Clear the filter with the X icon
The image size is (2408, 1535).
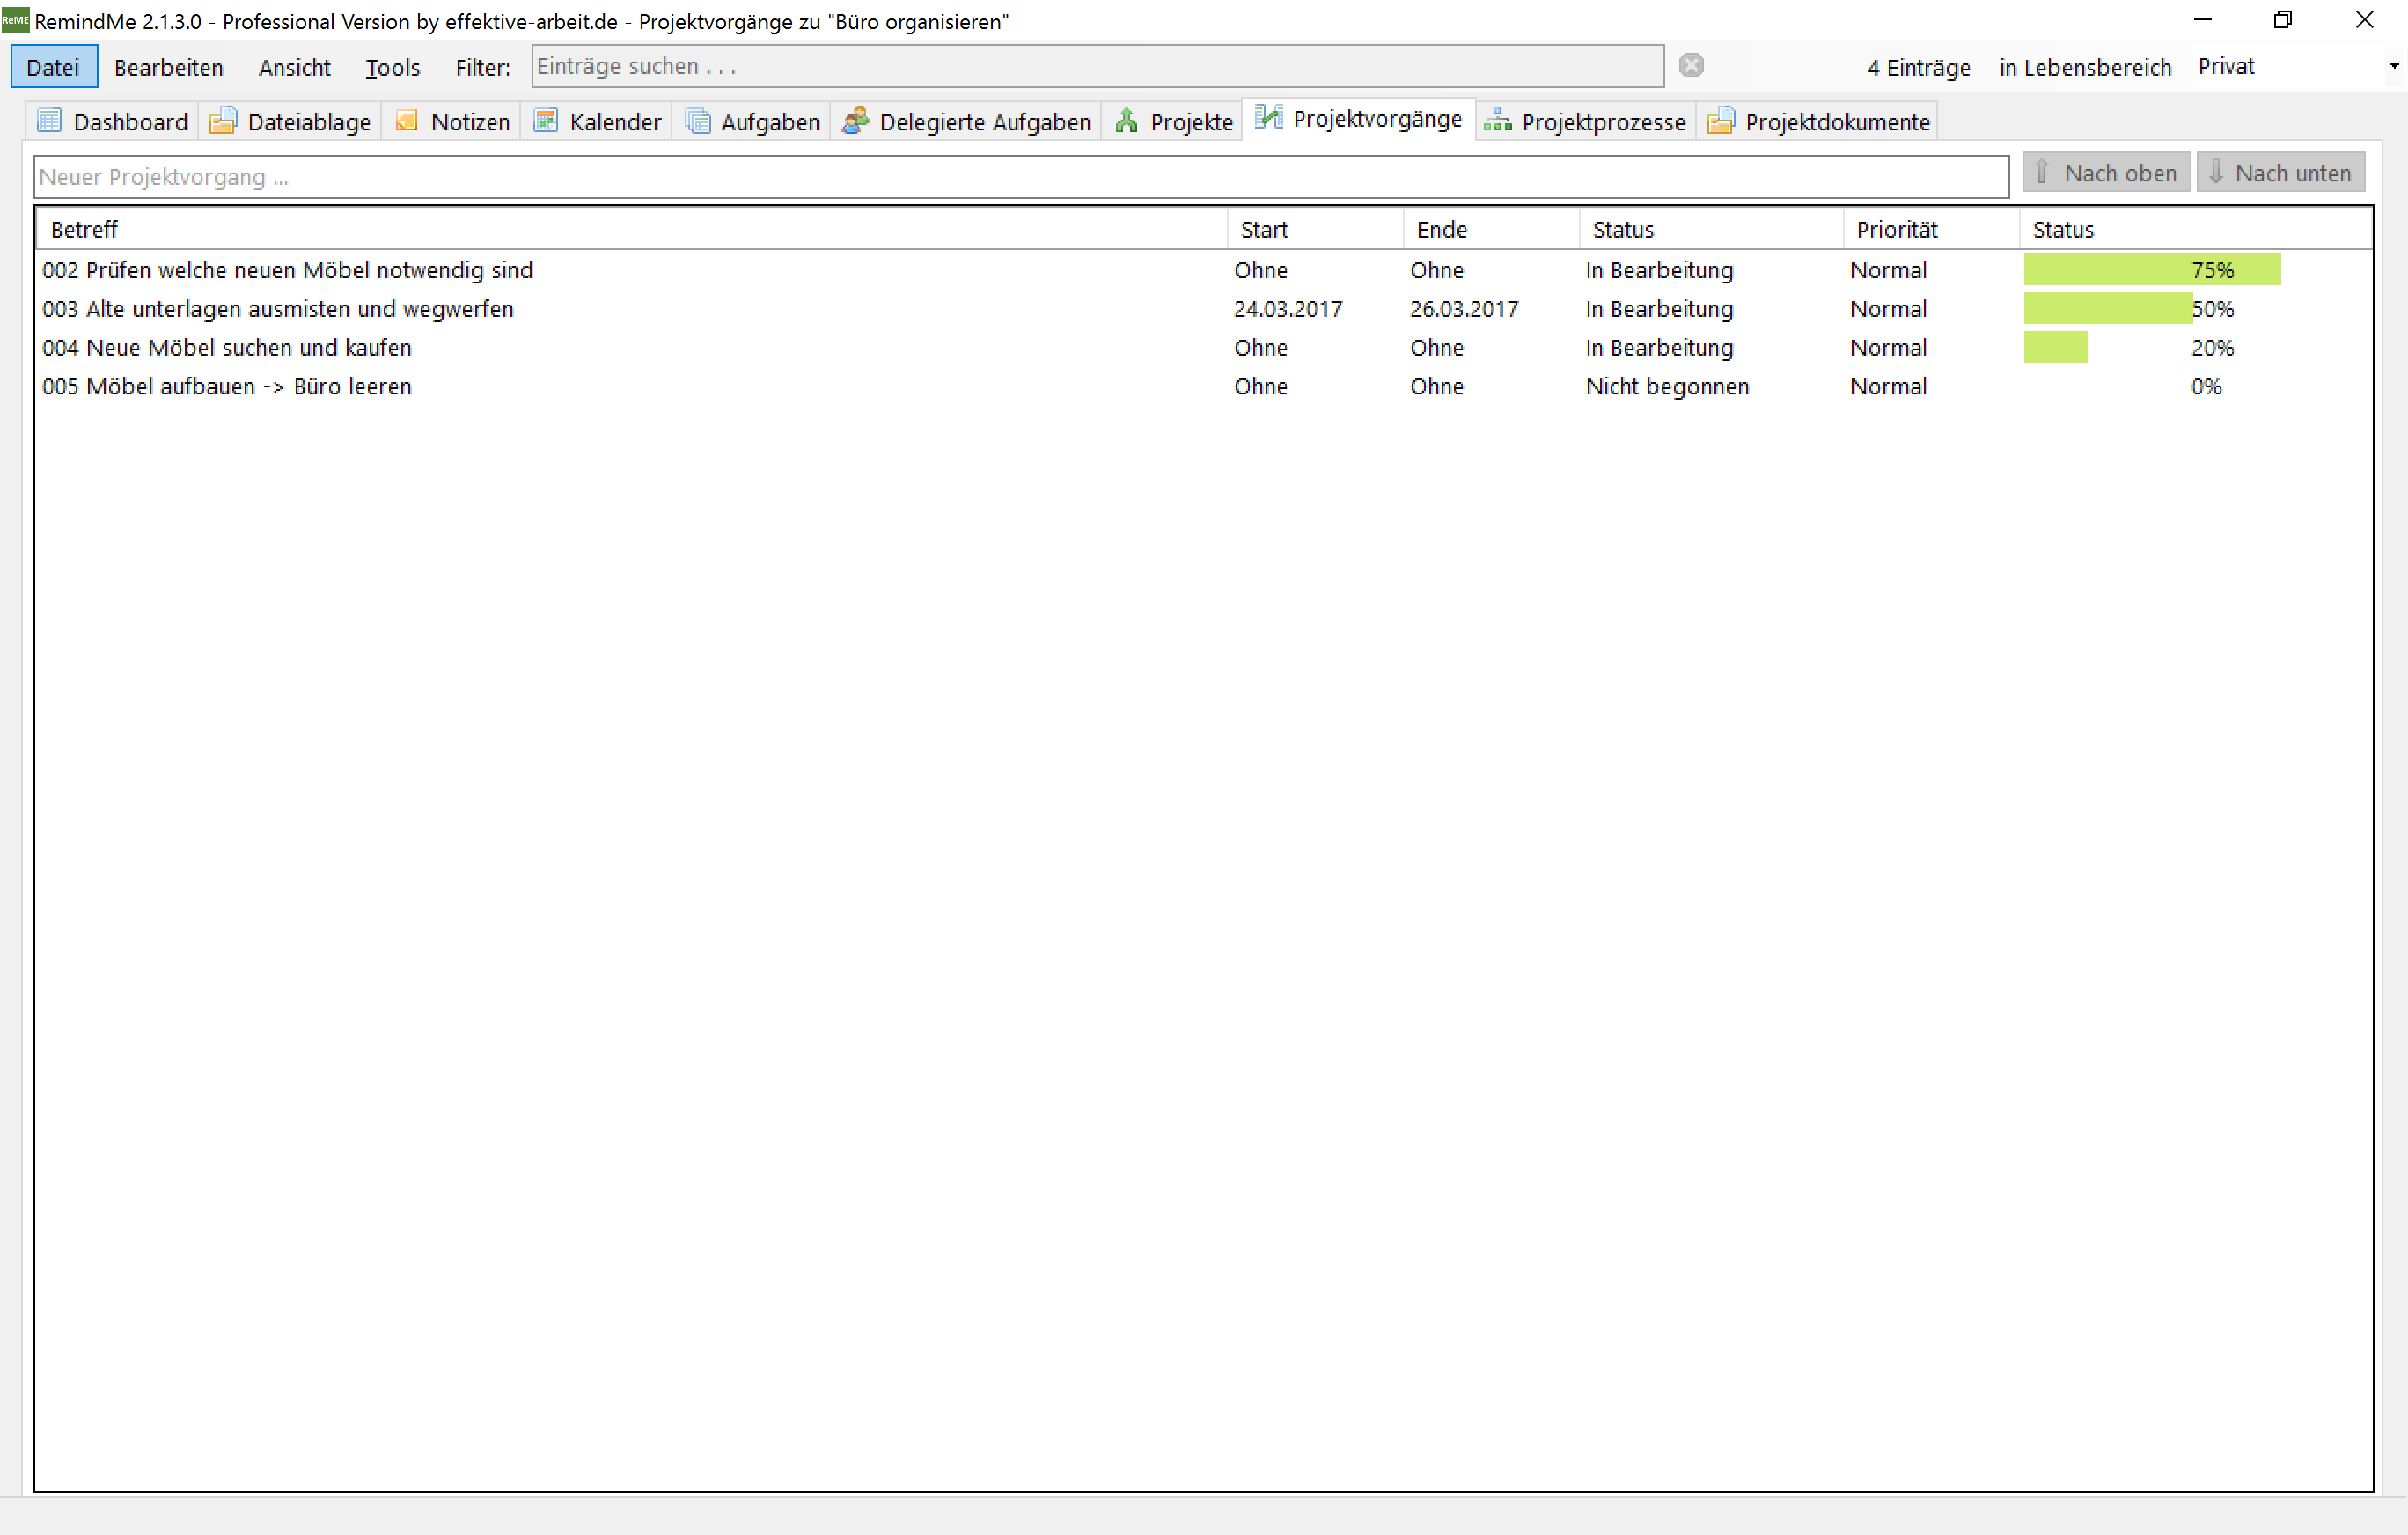pos(1691,65)
